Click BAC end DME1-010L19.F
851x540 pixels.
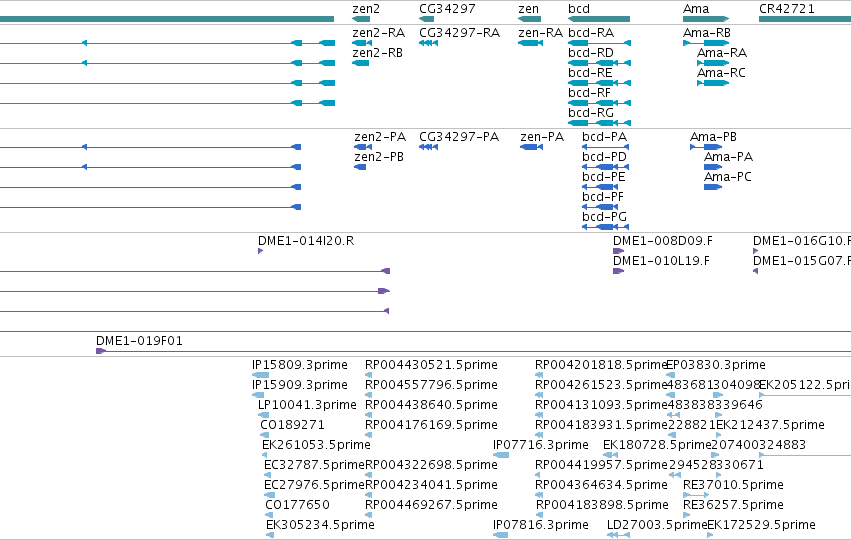618,271
